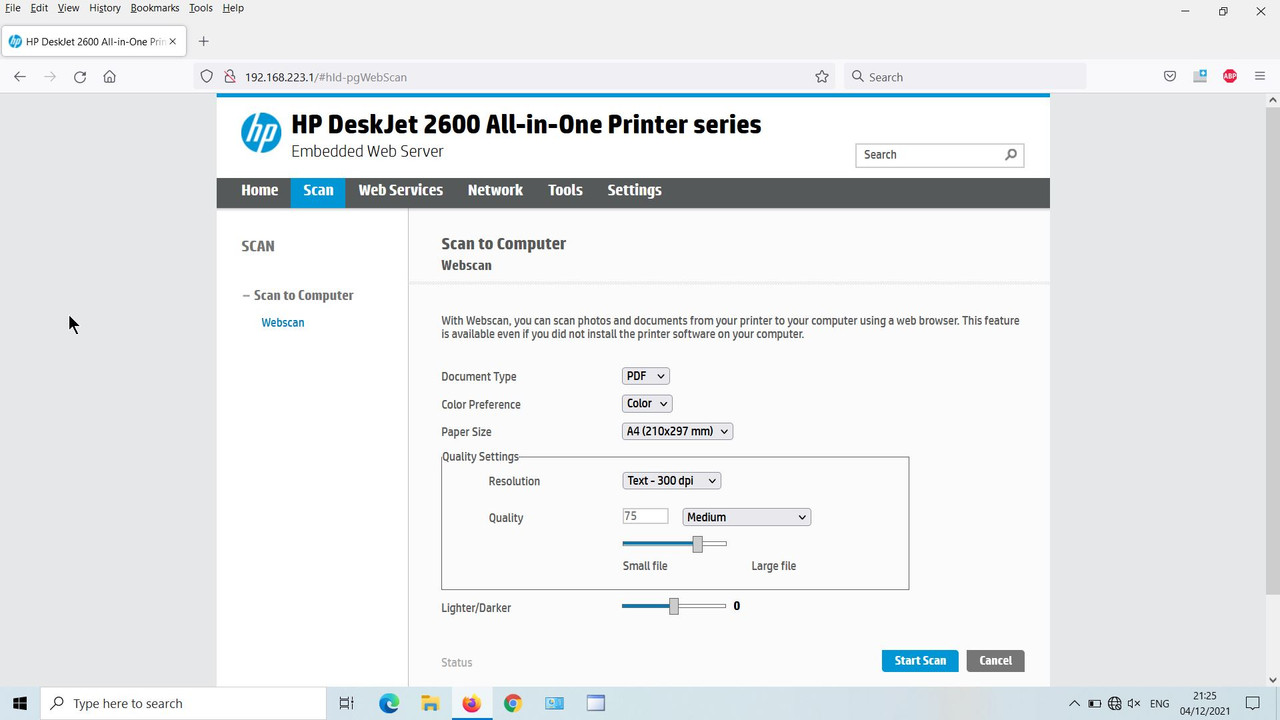Open a new browser tab
The height and width of the screenshot is (720, 1280).
(x=204, y=41)
